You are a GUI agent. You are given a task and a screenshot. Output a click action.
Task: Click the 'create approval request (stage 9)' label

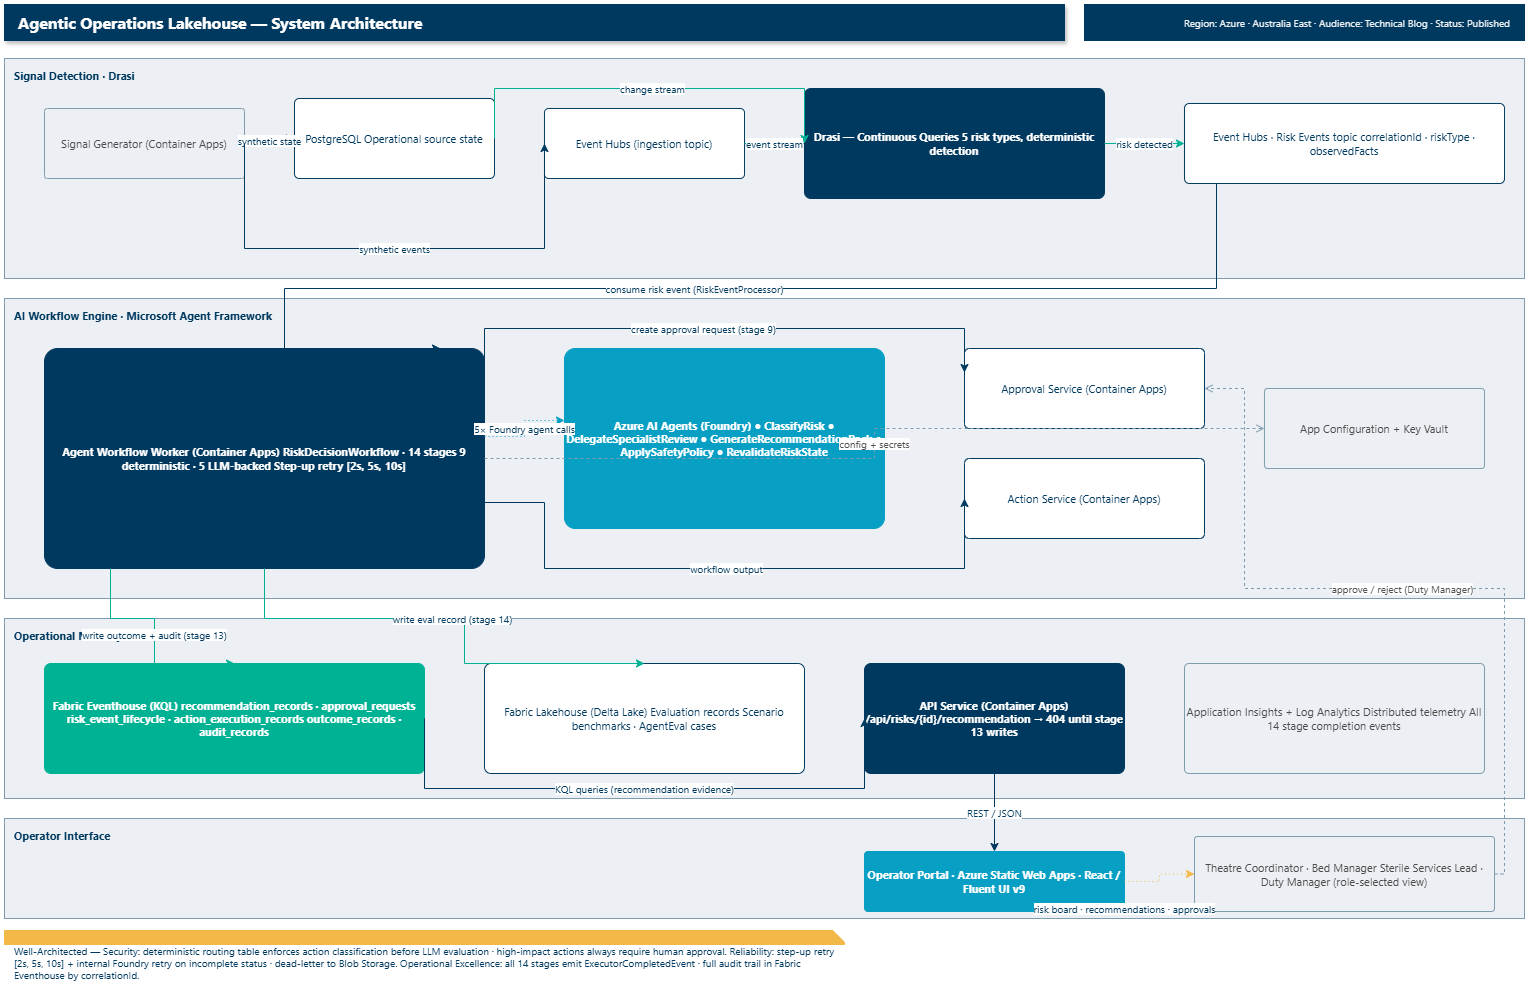tap(703, 330)
